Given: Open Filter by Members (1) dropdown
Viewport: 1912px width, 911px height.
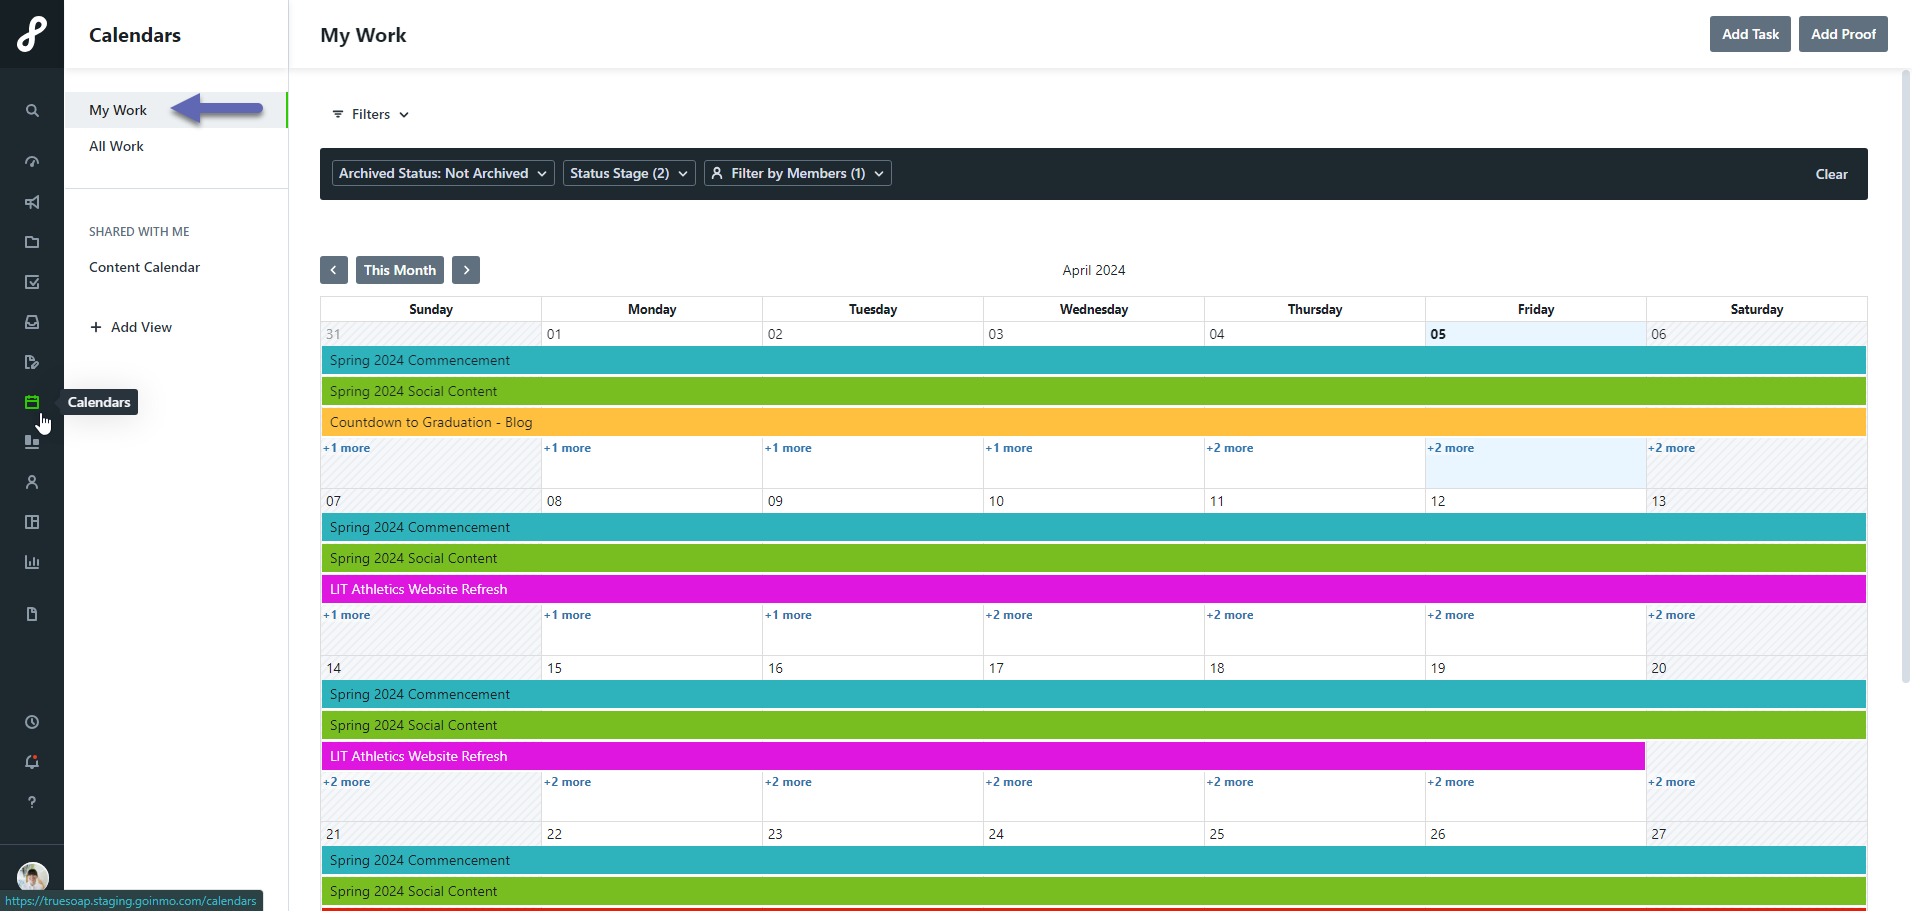Looking at the screenshot, I should (x=798, y=173).
